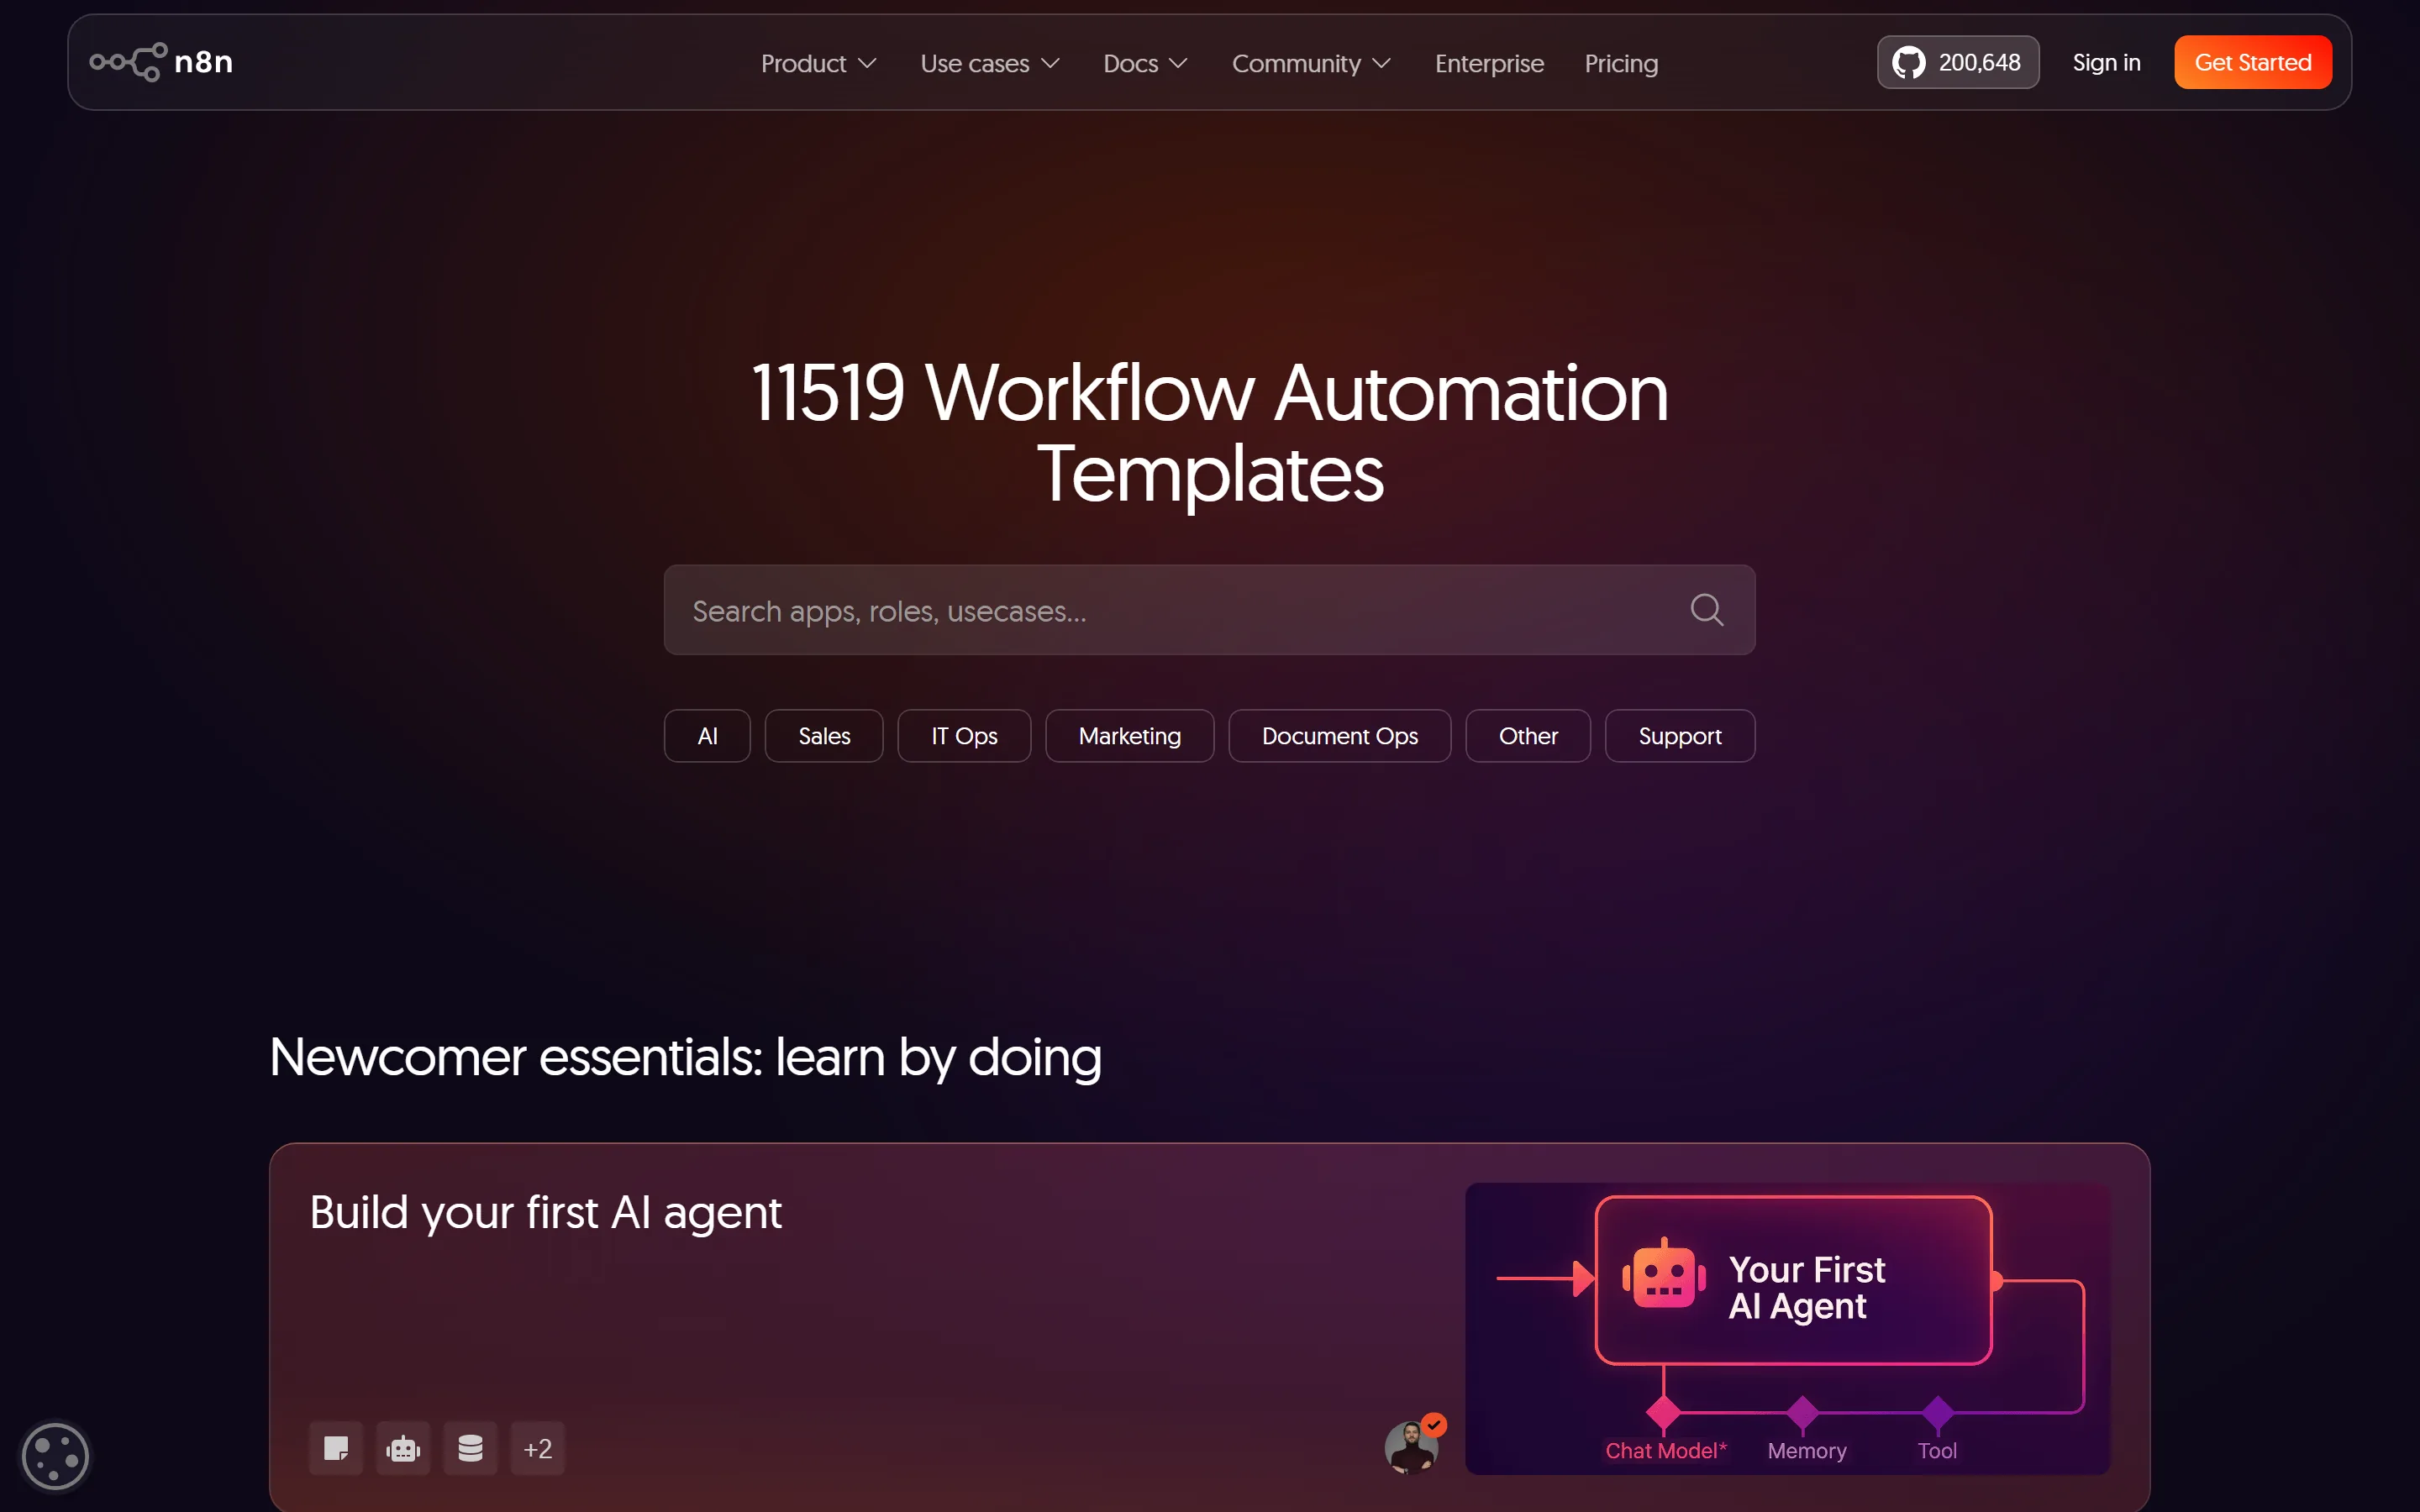Click the Tool label in the diagram
2420x1512 pixels.
1936,1450
